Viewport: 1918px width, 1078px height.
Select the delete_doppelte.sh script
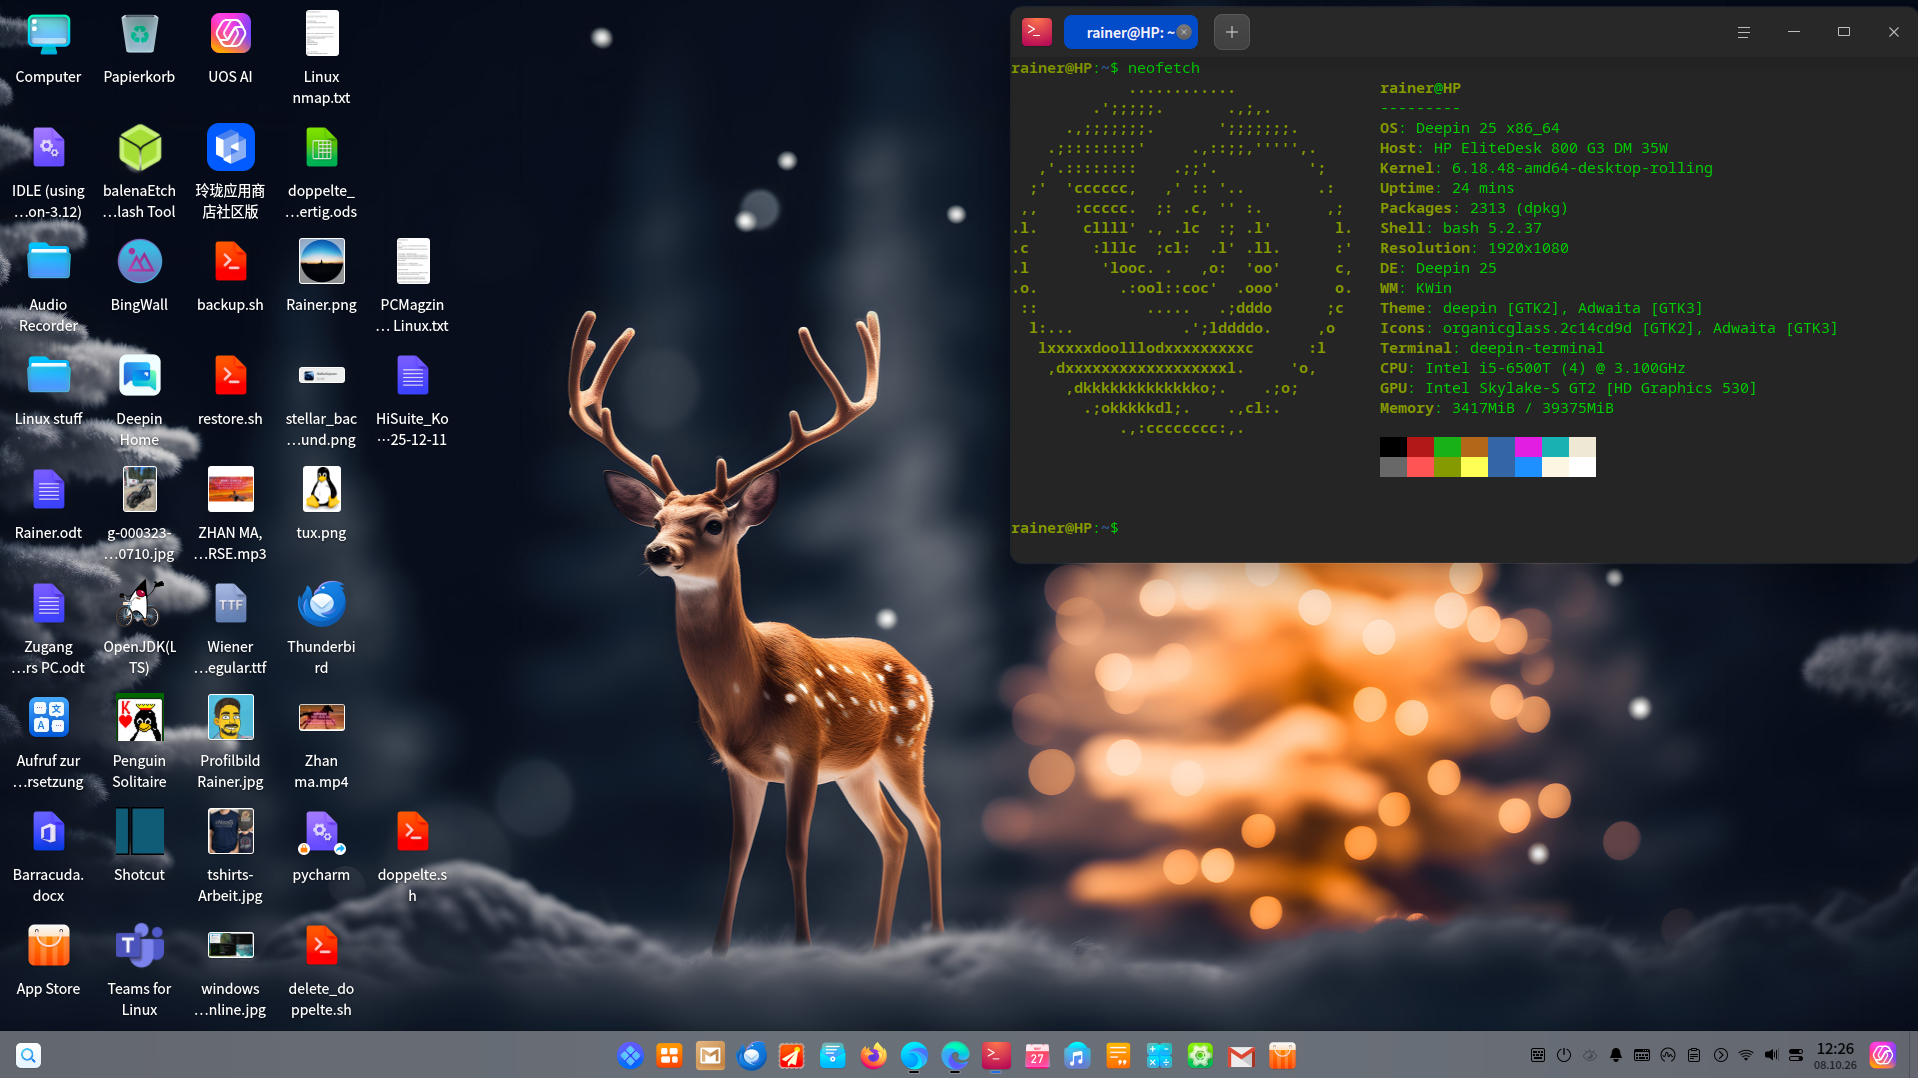tap(321, 970)
